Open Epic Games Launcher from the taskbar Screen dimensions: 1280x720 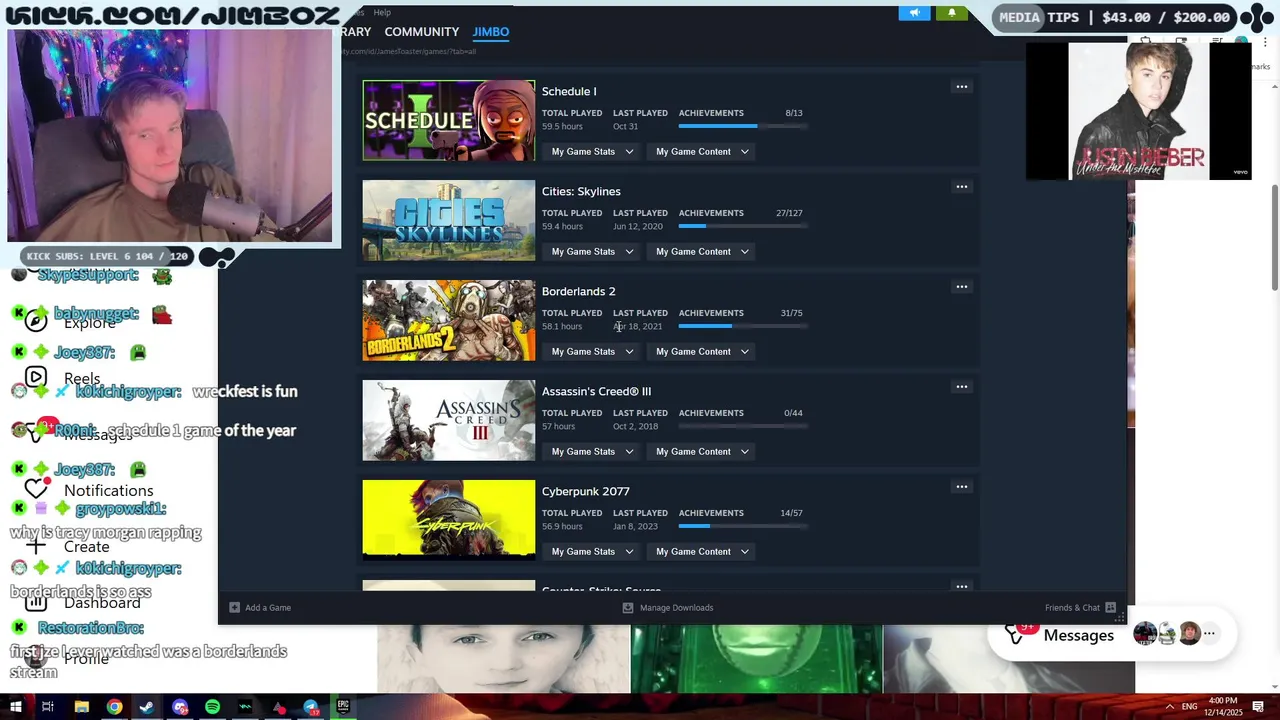pyautogui.click(x=343, y=707)
